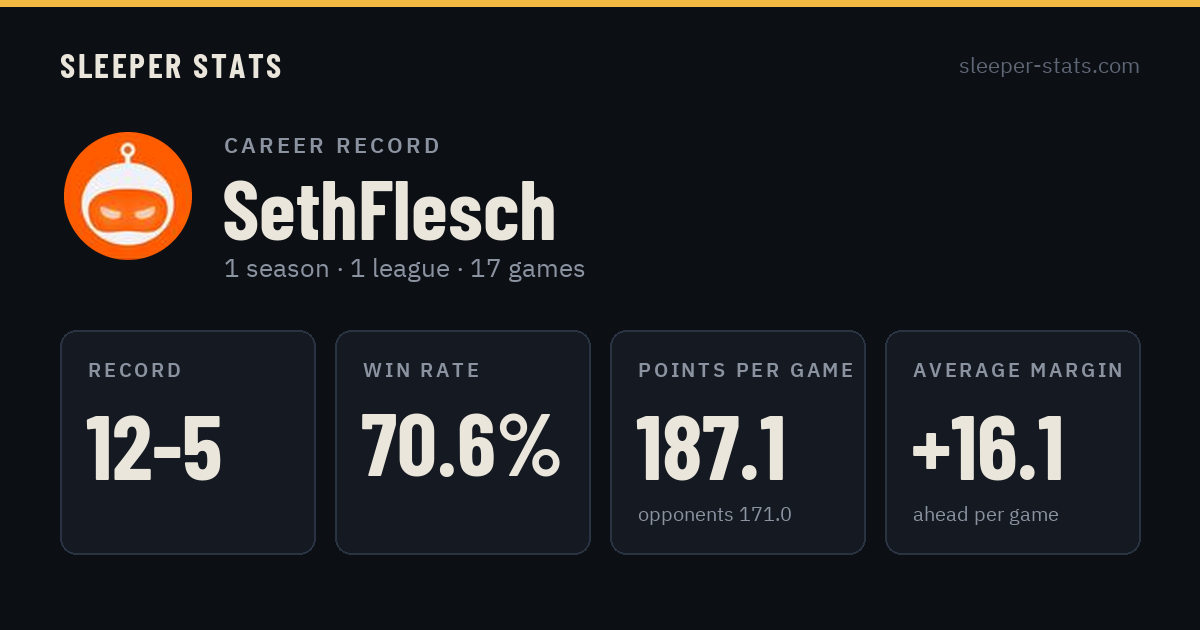Click the 12-5 record value
Image resolution: width=1200 pixels, height=630 pixels.
tap(154, 448)
